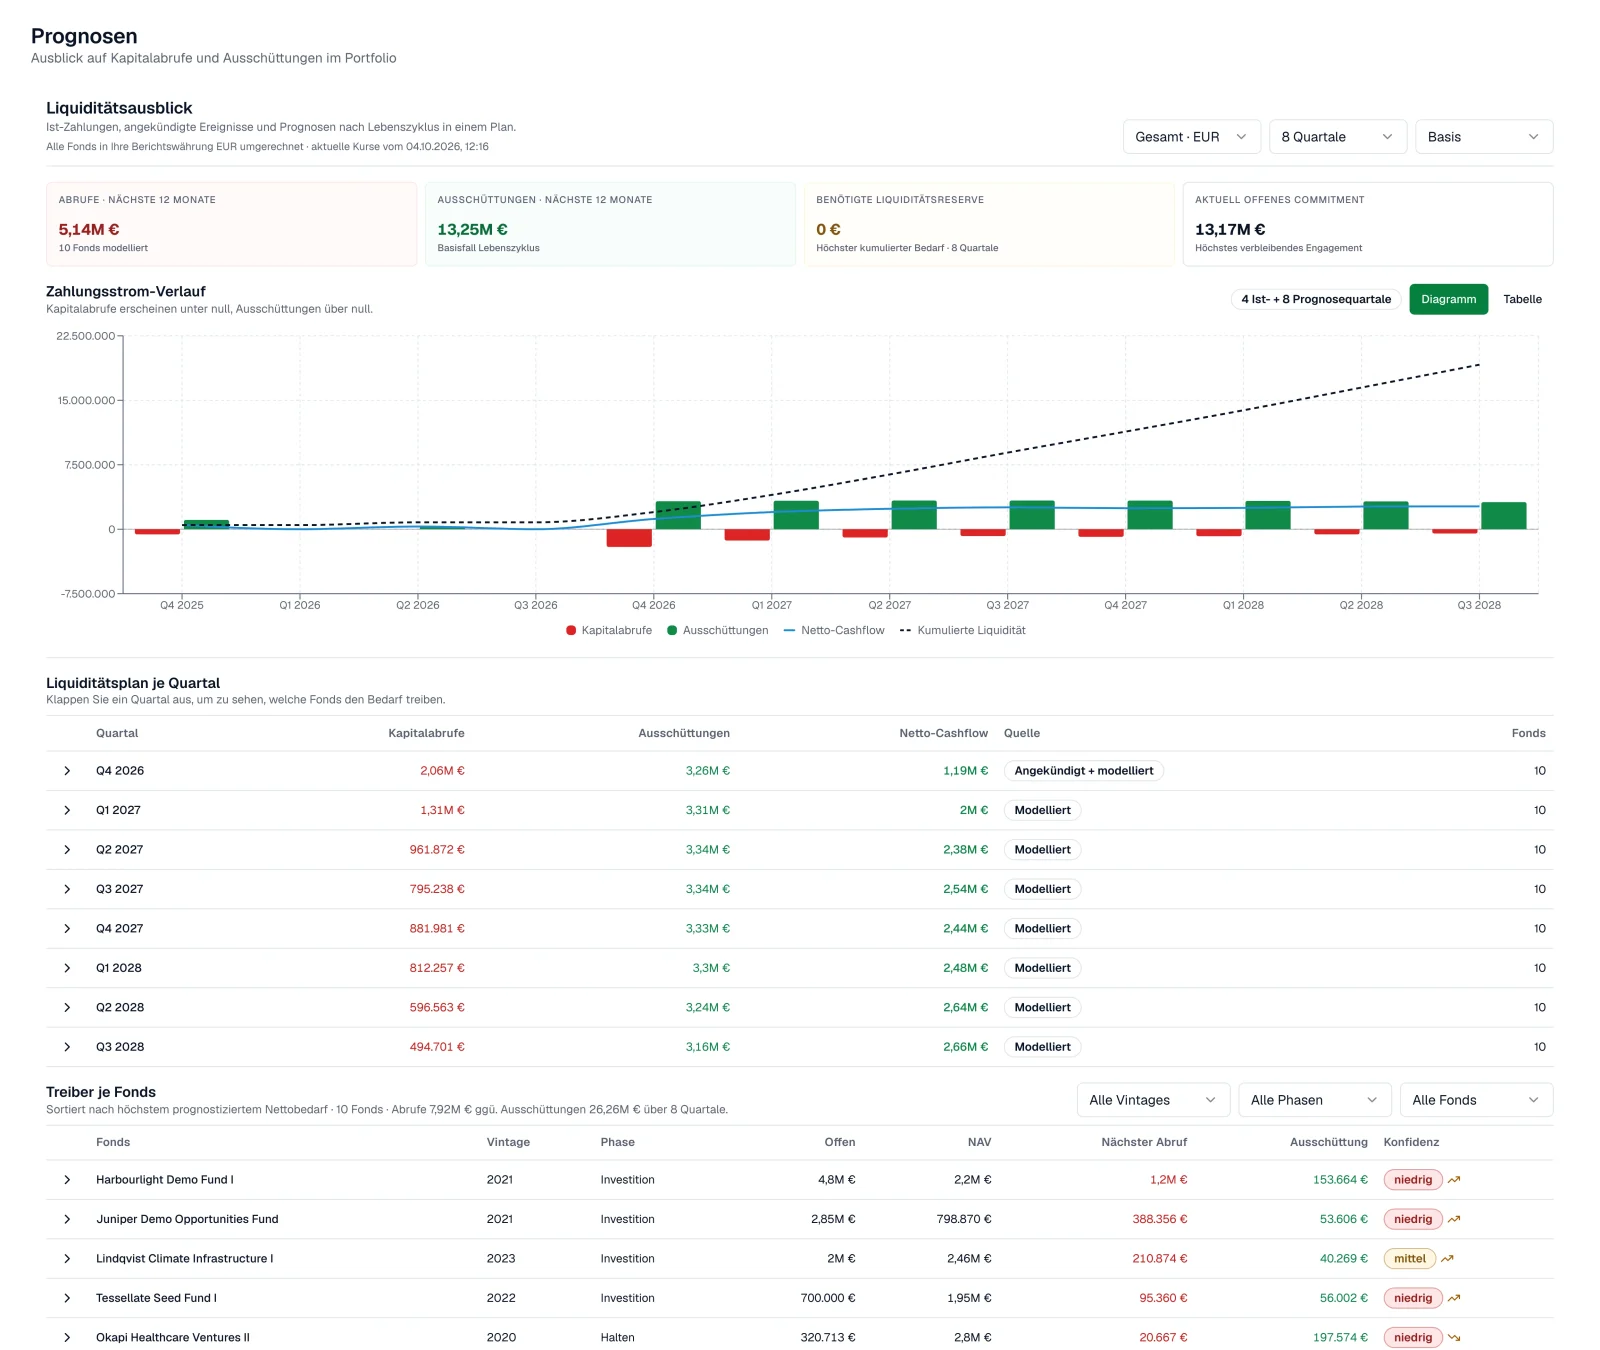Screen dimensions: 1600x1350
Task: Expand the Q1 2028 quarter row
Action: (67, 968)
